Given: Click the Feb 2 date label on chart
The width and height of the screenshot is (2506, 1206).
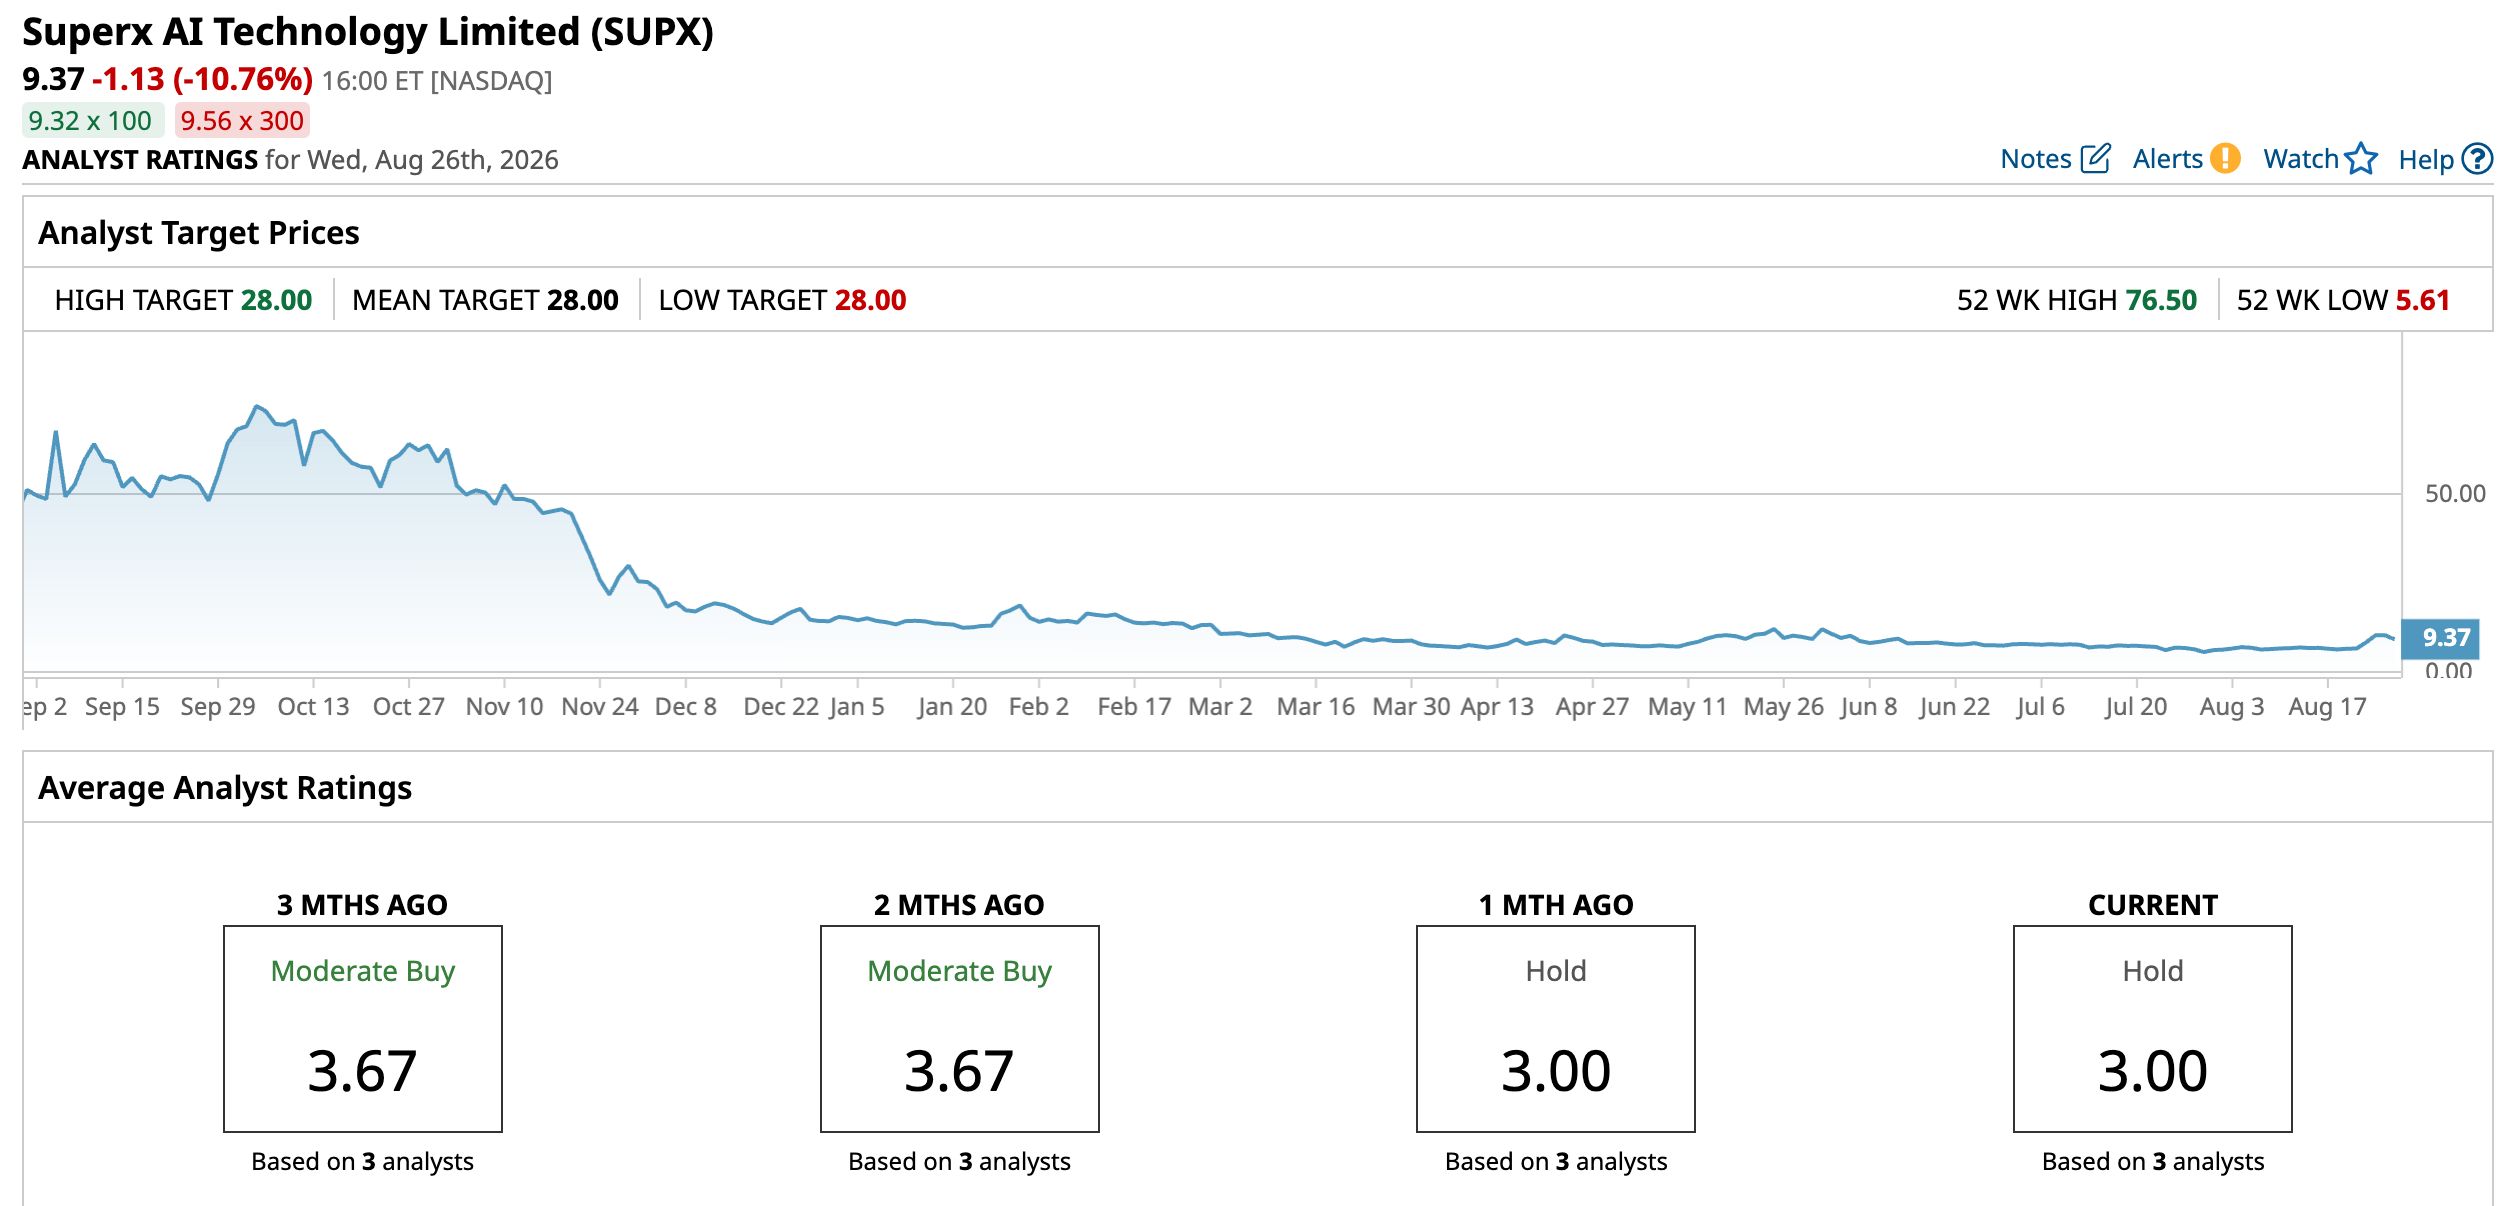Looking at the screenshot, I should point(1038,707).
